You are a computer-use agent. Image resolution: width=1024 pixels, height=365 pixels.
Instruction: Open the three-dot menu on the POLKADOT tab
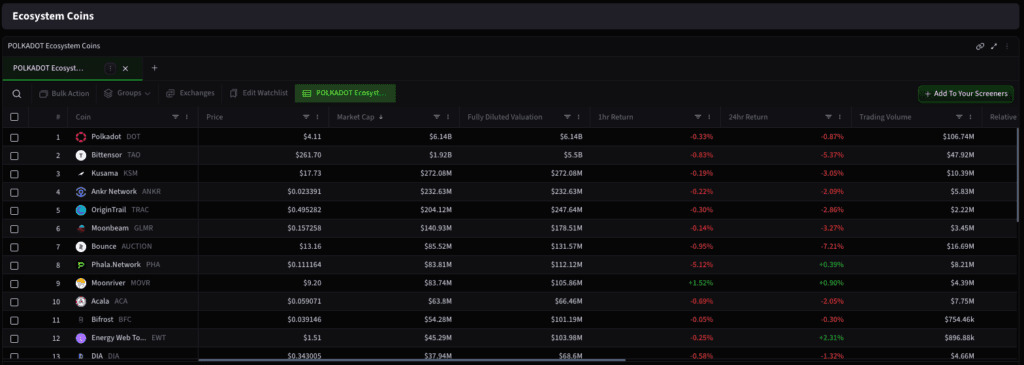point(110,68)
